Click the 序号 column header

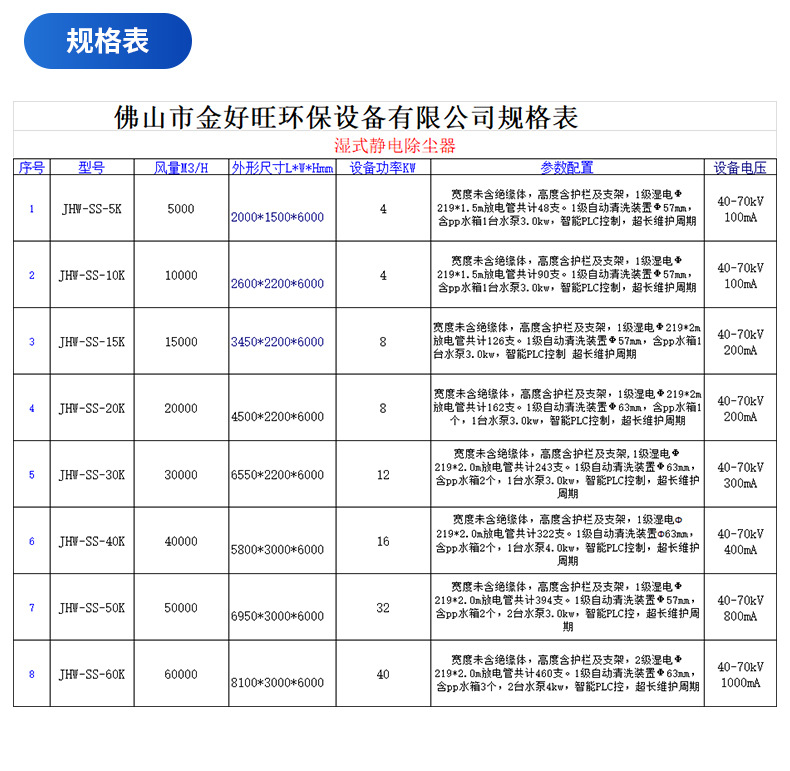coord(32,167)
